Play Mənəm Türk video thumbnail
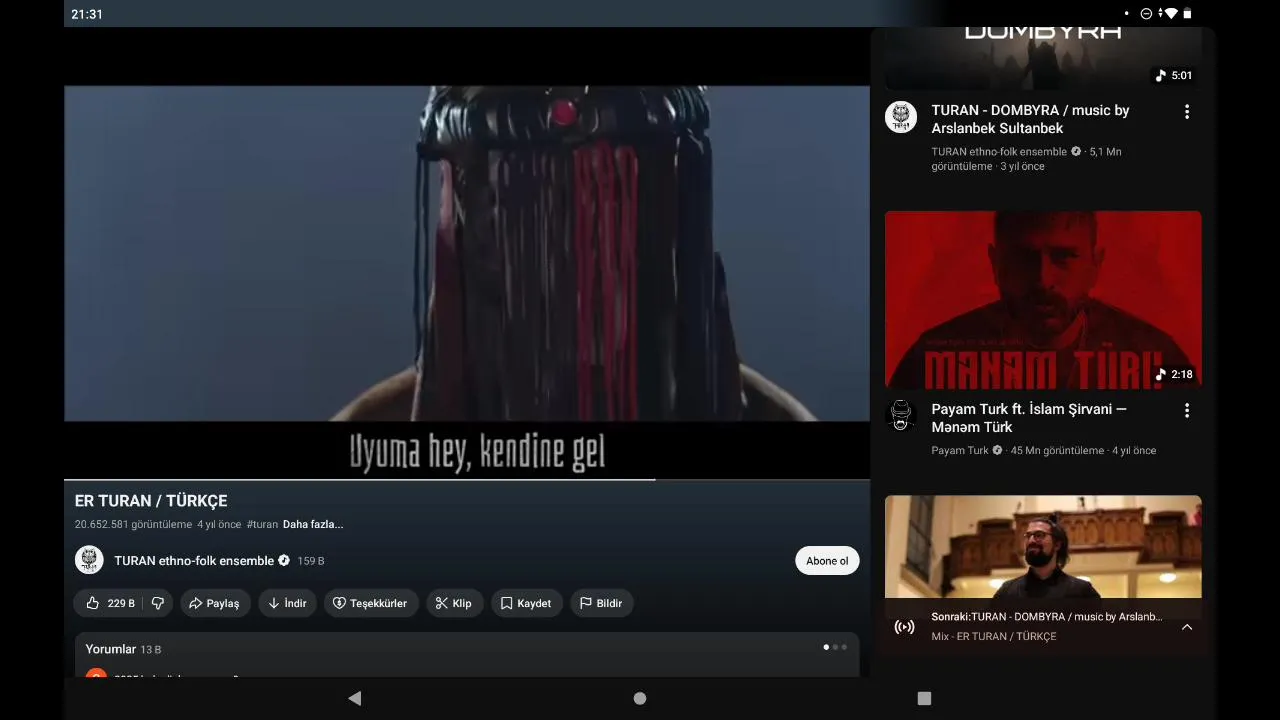The image size is (1280, 720). pos(1043,299)
